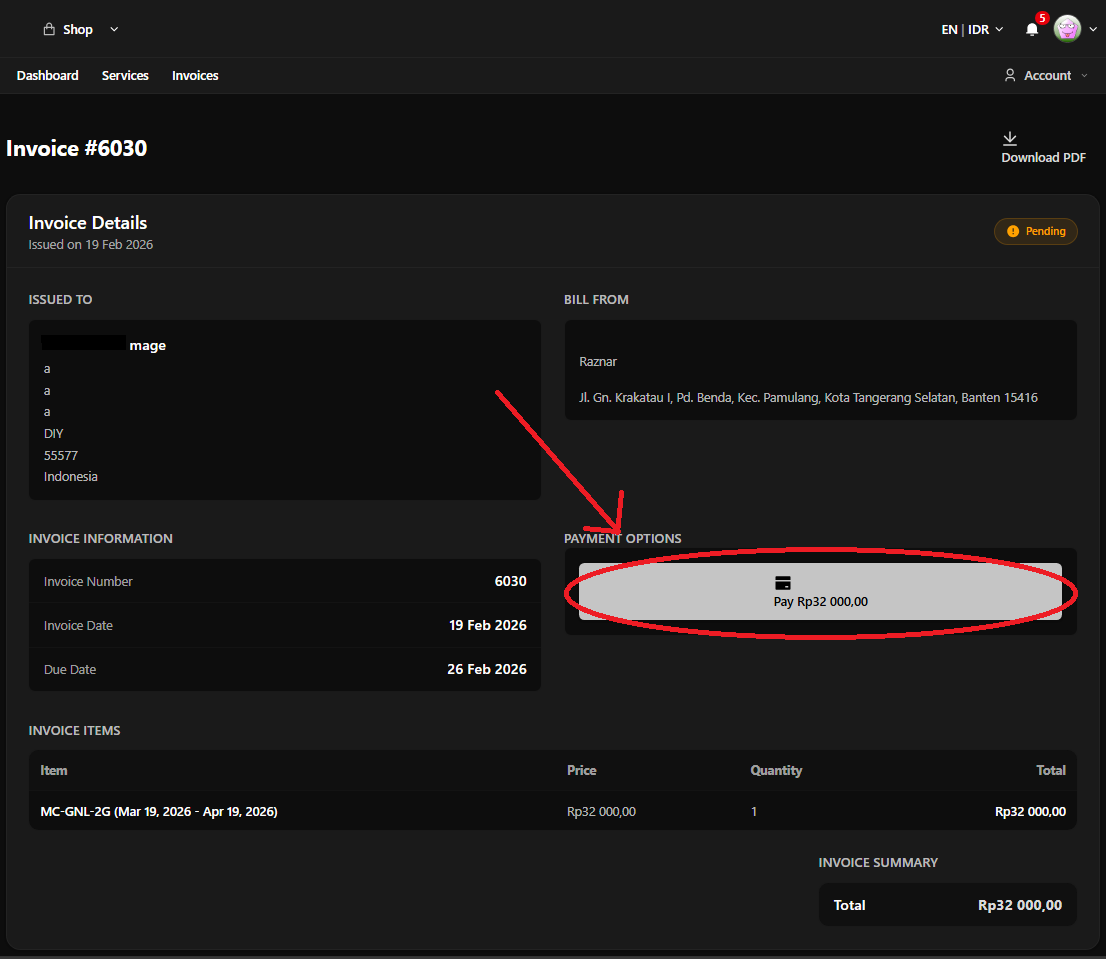The height and width of the screenshot is (959, 1106).
Task: Click the Download PDF arrow icon
Action: [x=1010, y=138]
